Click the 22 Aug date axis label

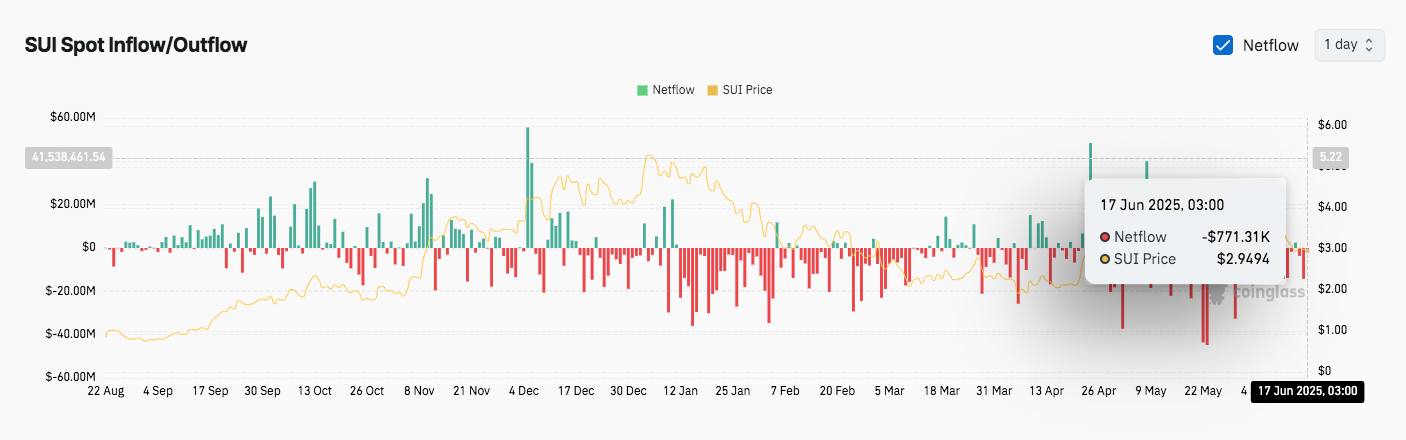[106, 392]
